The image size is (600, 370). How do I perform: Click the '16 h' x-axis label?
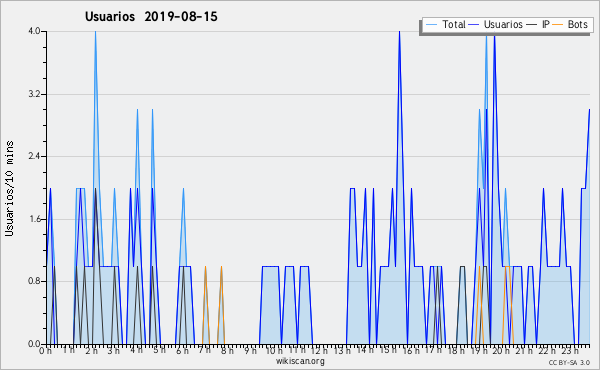tap(410, 350)
